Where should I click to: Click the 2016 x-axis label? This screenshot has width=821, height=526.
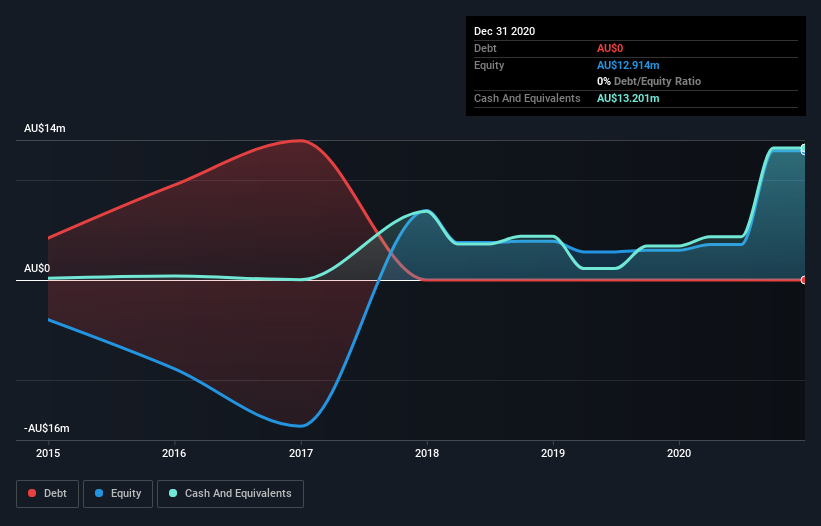(174, 453)
